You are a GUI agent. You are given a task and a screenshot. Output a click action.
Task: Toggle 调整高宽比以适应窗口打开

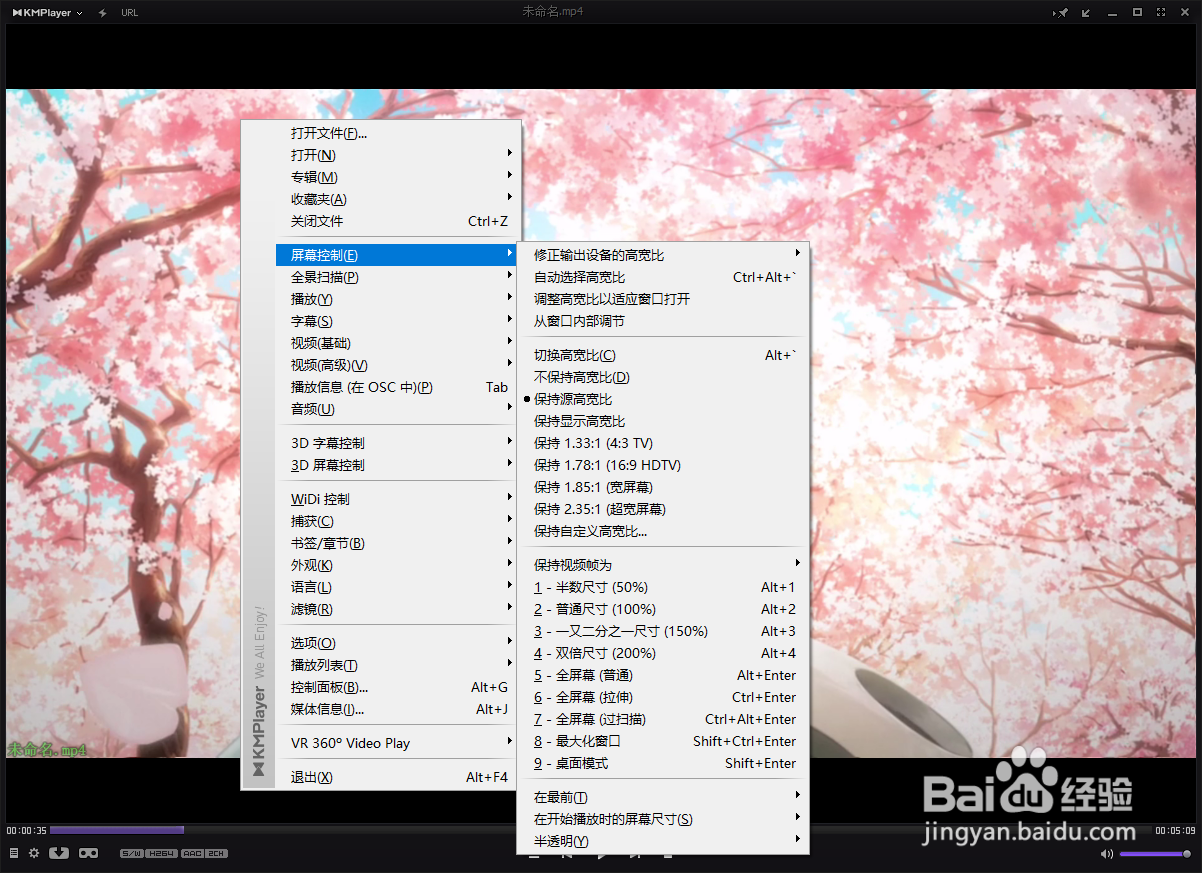click(x=663, y=299)
